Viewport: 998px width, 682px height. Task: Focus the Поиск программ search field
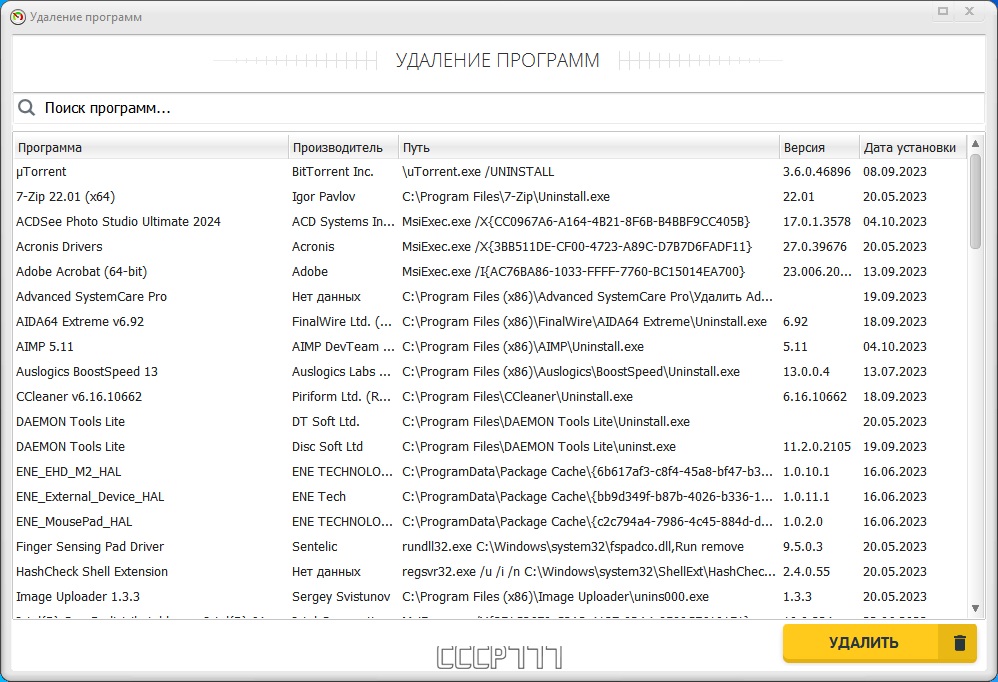500,108
